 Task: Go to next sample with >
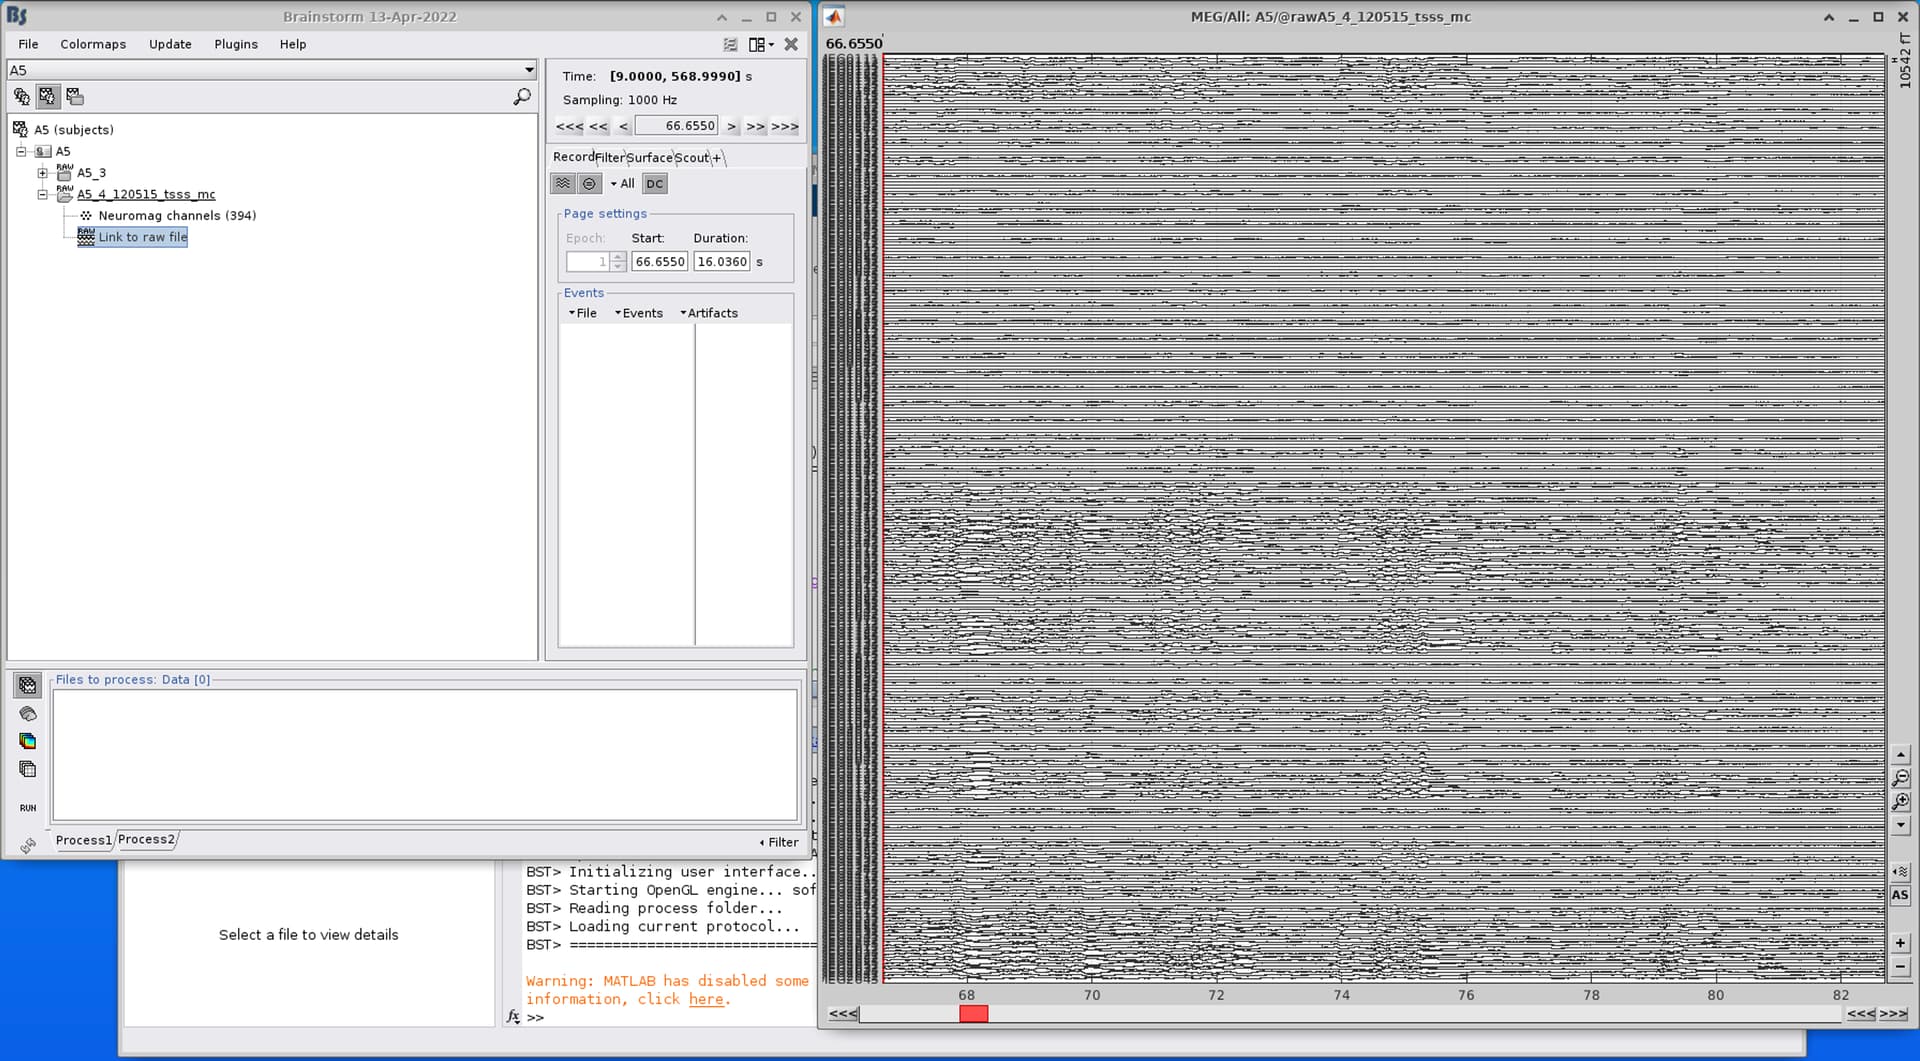pos(732,127)
